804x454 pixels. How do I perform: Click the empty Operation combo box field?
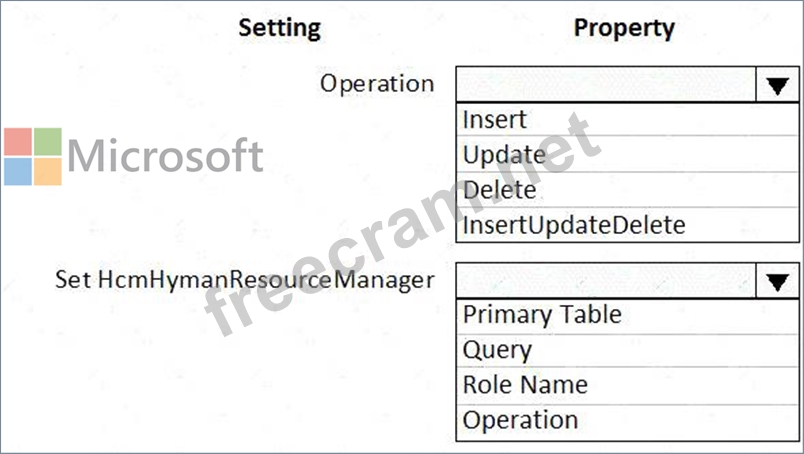coord(607,85)
